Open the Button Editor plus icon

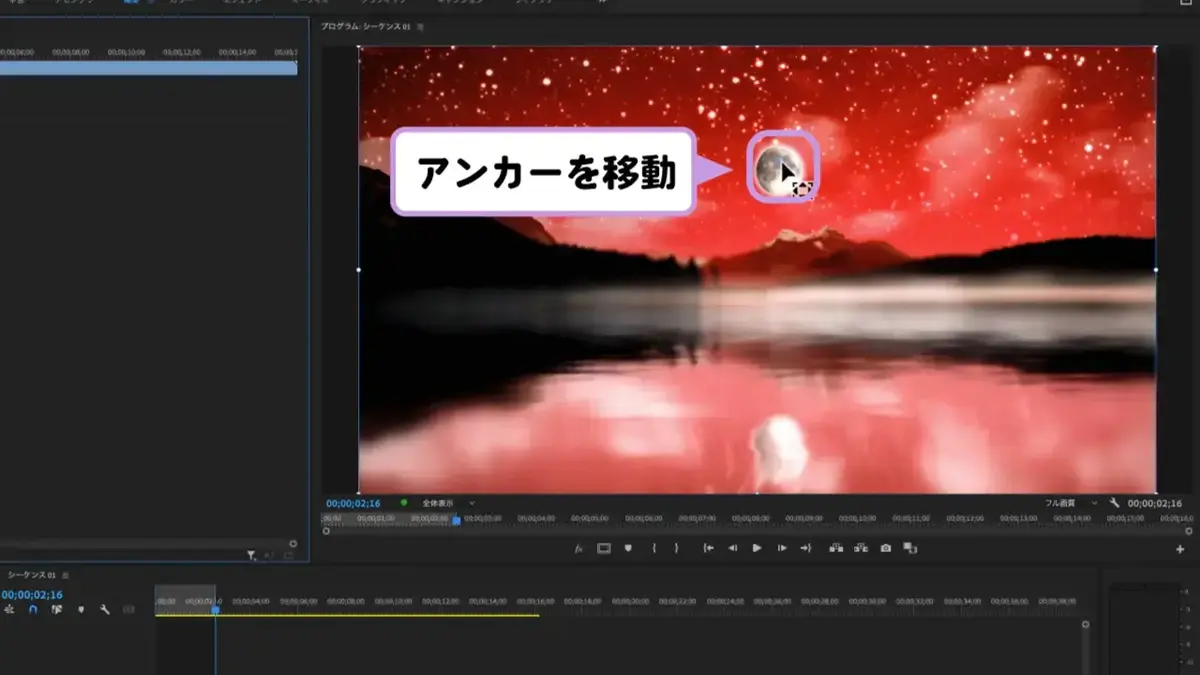point(1180,549)
